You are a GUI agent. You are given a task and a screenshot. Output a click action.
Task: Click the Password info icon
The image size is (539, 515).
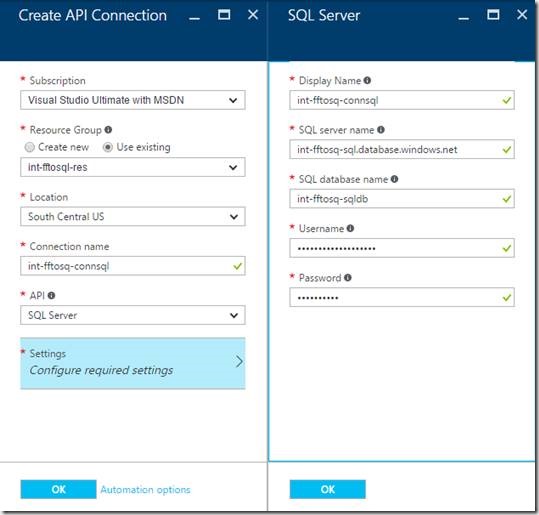click(348, 277)
